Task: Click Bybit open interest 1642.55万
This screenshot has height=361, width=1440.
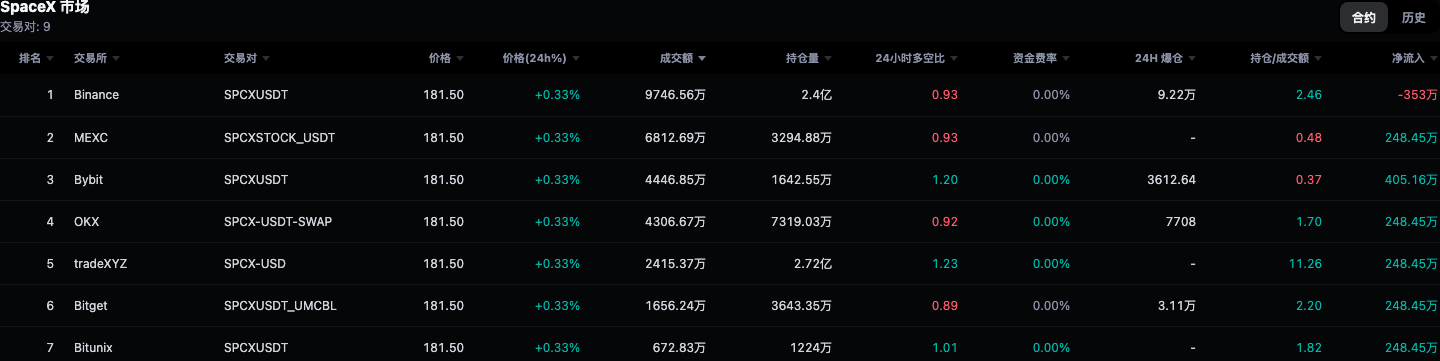Action: tap(801, 179)
